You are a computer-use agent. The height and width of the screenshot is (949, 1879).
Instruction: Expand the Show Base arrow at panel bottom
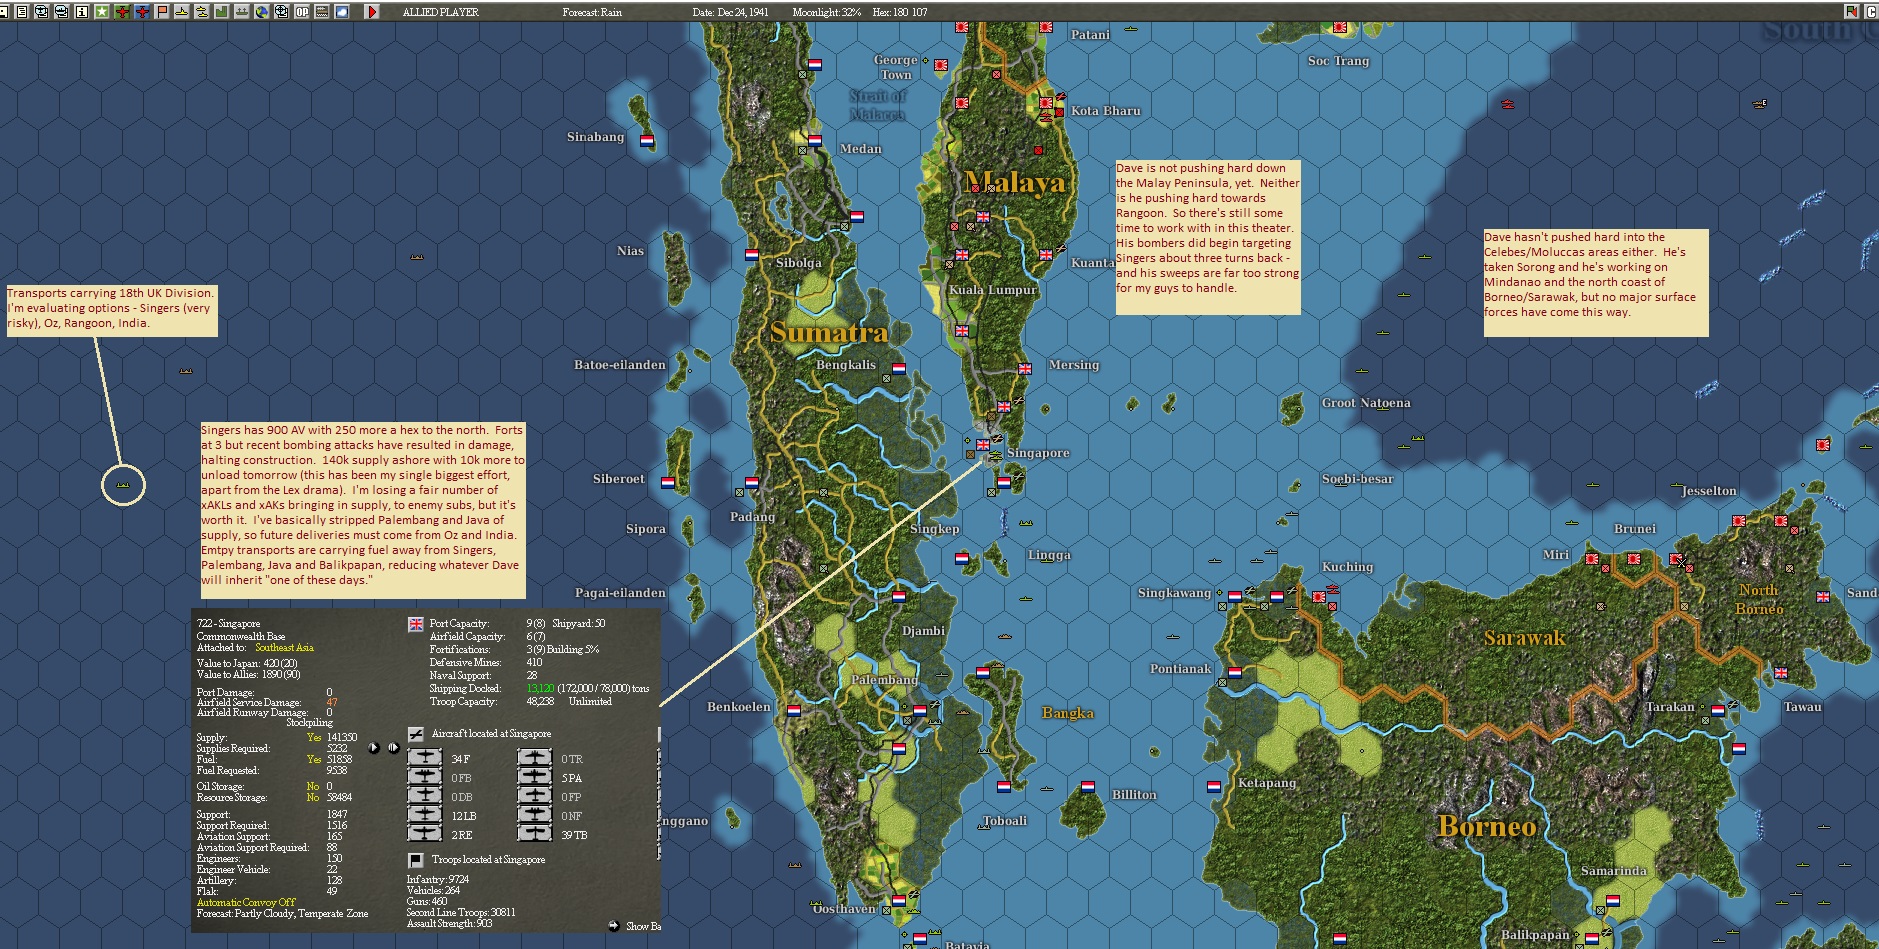[614, 926]
